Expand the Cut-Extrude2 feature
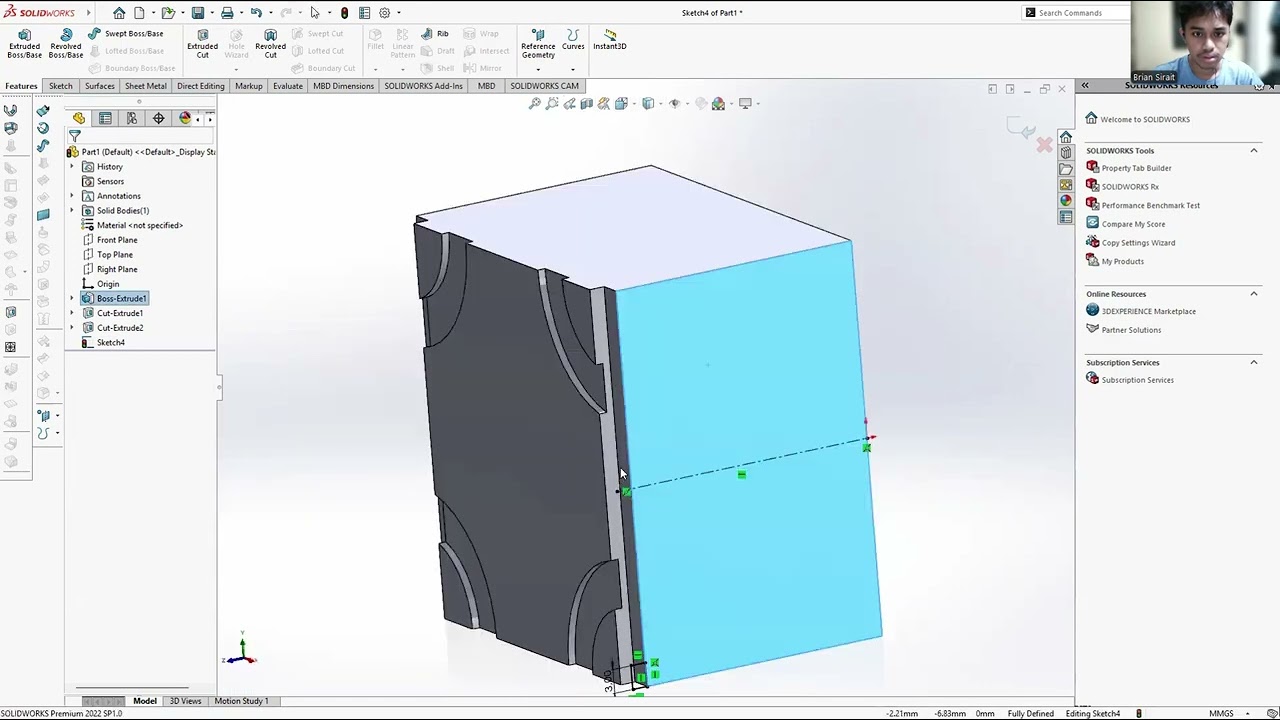This screenshot has width=1280, height=720. [72, 328]
